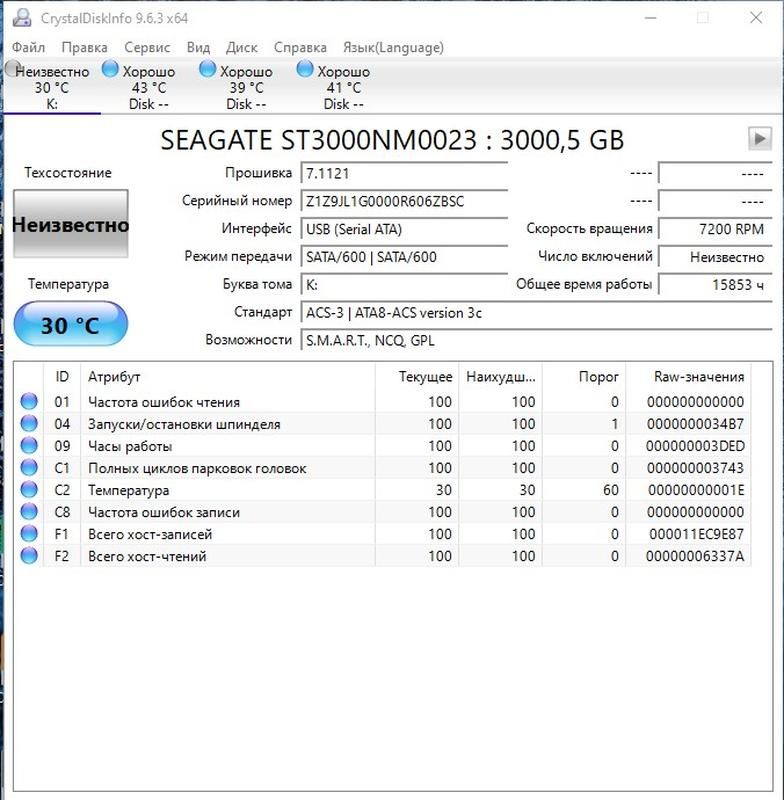The height and width of the screenshot is (800, 784).
Task: Select the K: disk tab at 30 °C
Action: pyautogui.click(x=52, y=87)
